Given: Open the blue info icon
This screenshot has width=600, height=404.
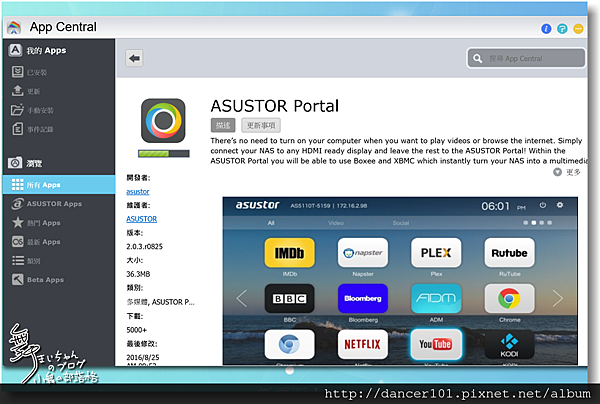Looking at the screenshot, I should point(546,28).
